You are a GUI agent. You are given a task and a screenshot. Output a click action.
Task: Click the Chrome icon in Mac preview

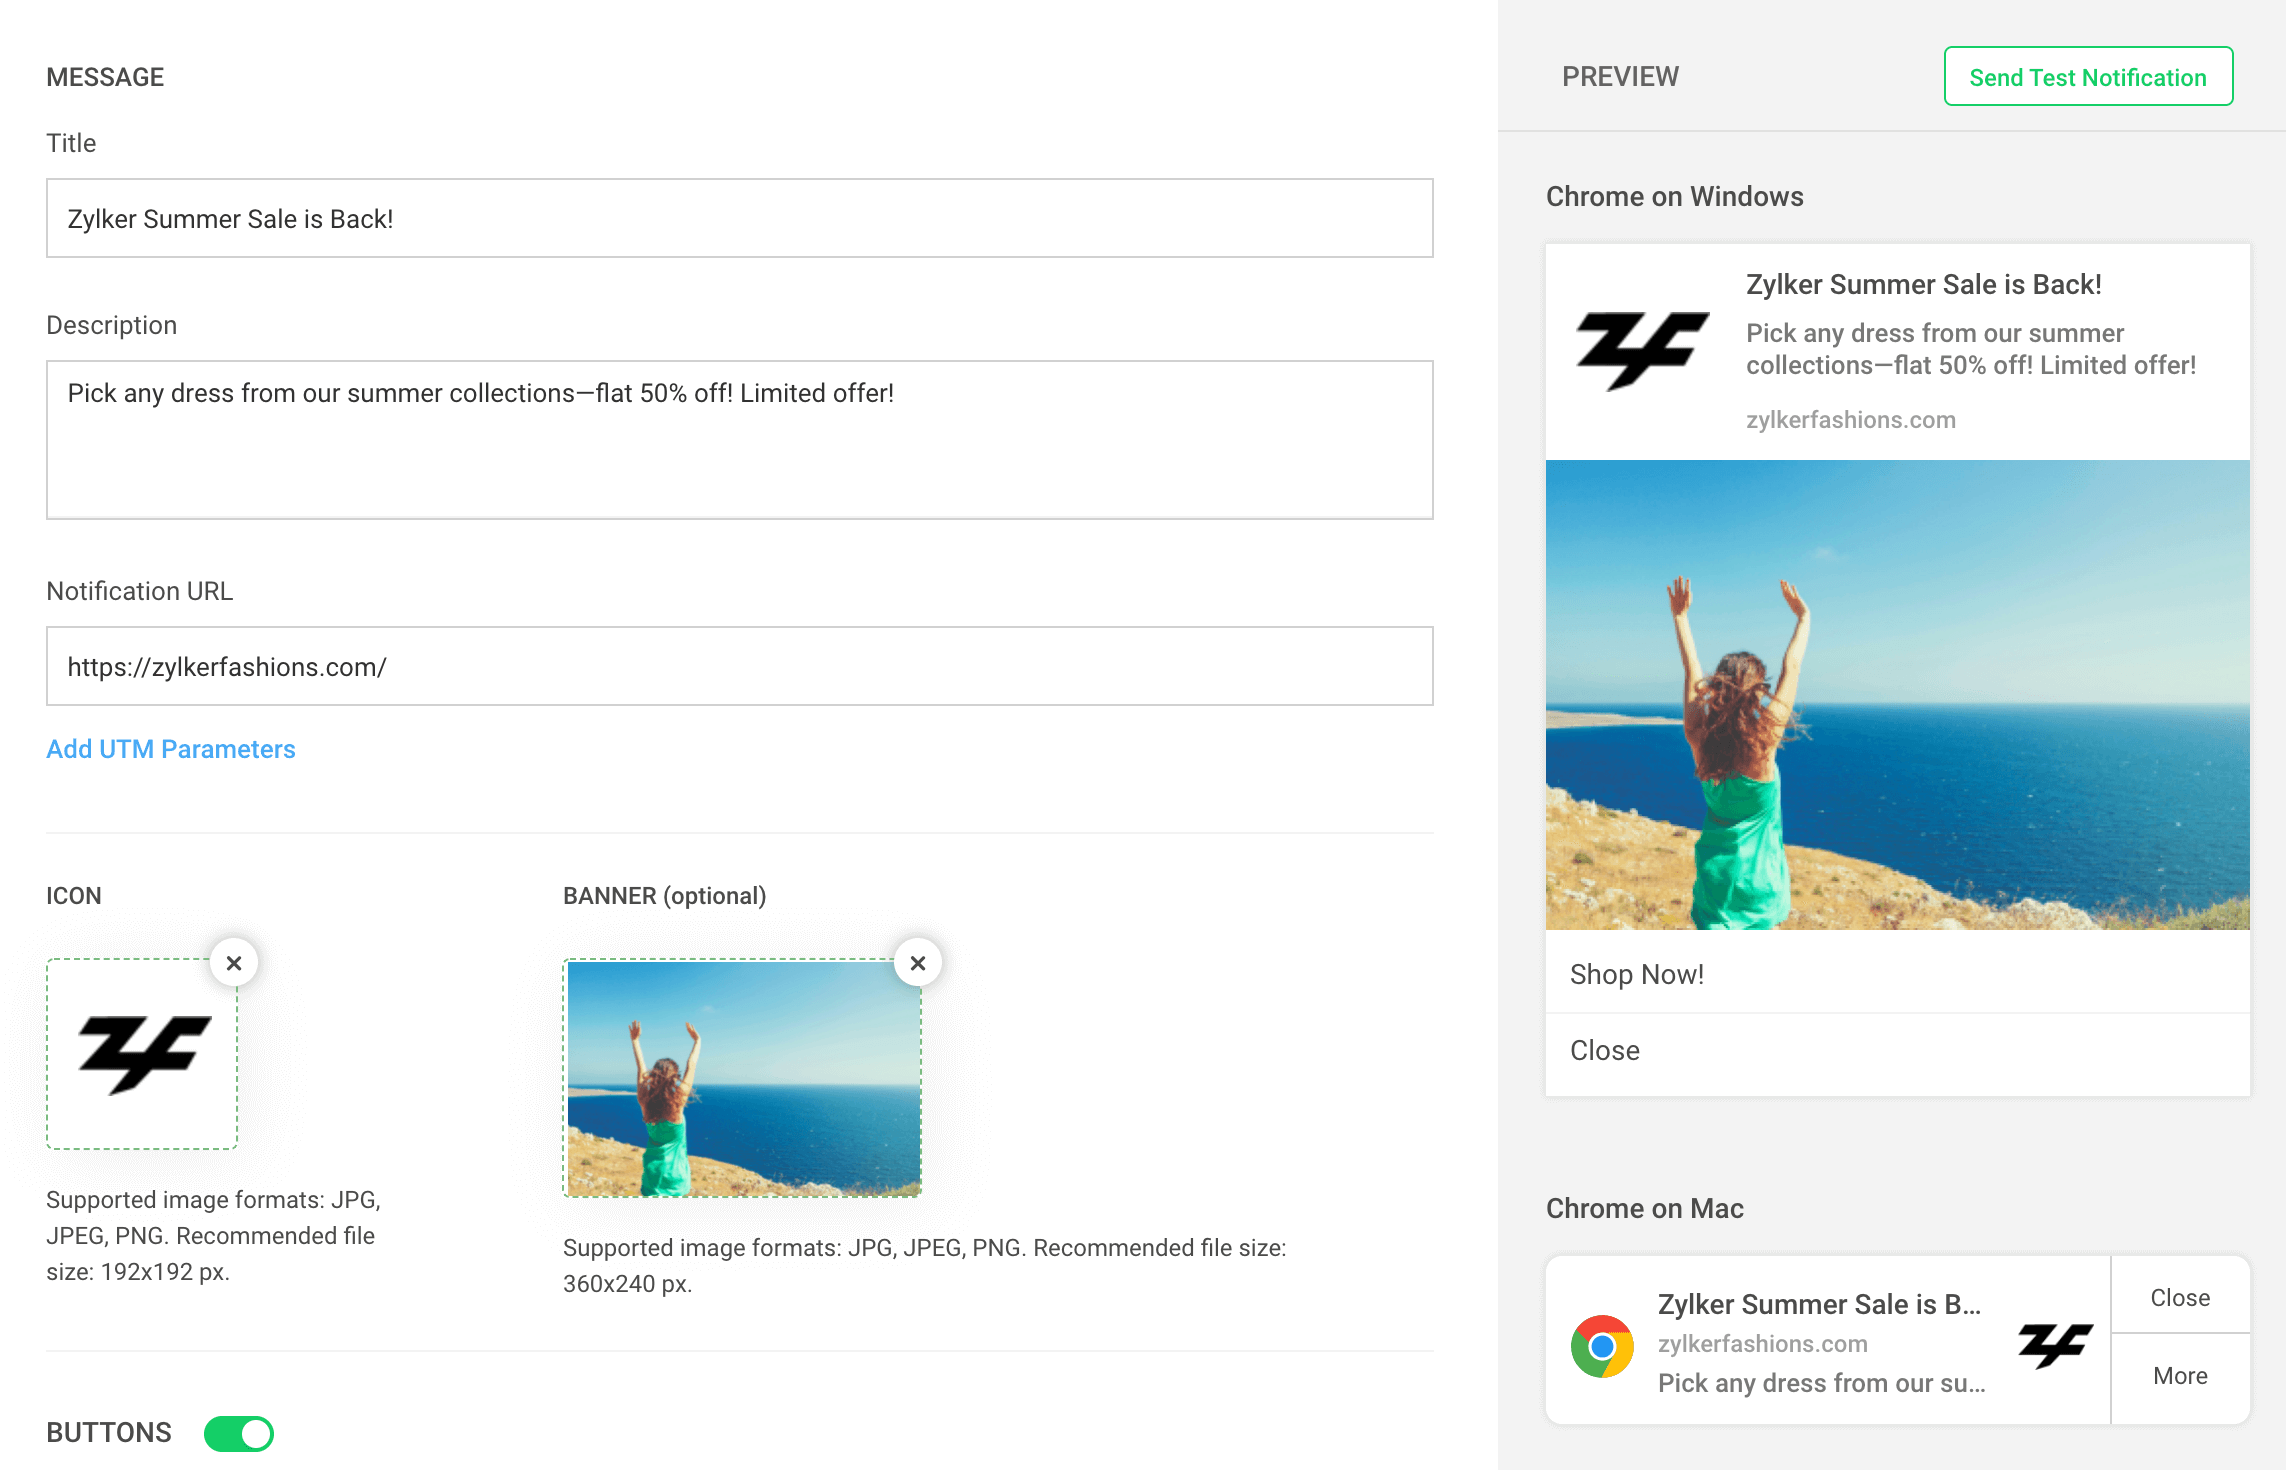click(1602, 1346)
